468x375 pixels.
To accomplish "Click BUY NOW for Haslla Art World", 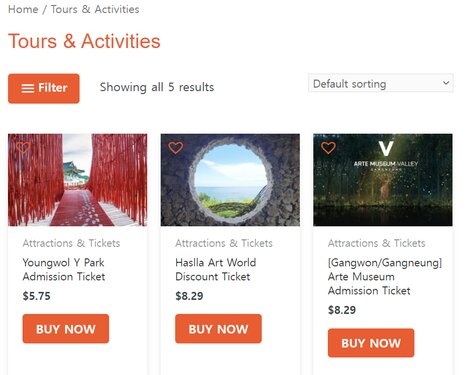I will pos(218,329).
